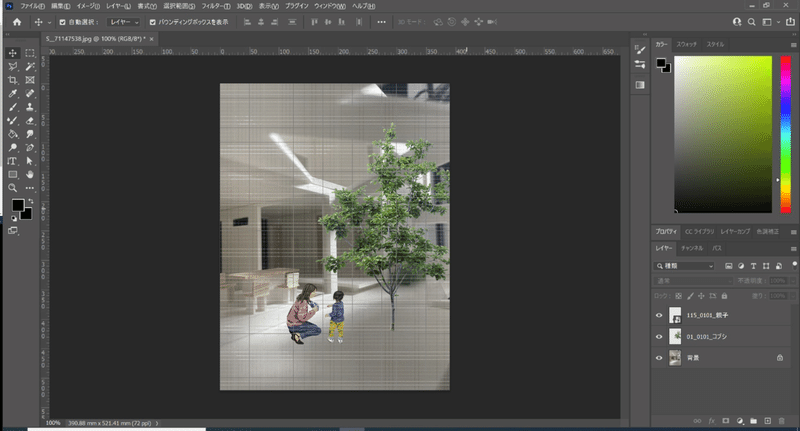Select the Brush tool

(x=13, y=107)
